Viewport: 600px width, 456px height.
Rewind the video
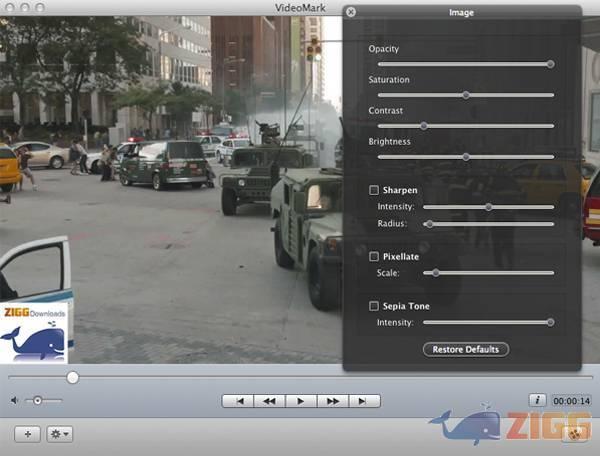tap(270, 401)
